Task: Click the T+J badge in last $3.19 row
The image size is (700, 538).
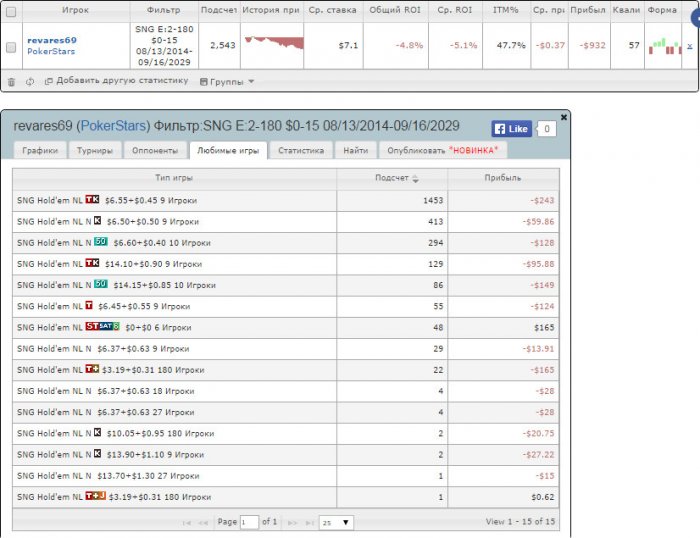Action: pyautogui.click(x=96, y=496)
